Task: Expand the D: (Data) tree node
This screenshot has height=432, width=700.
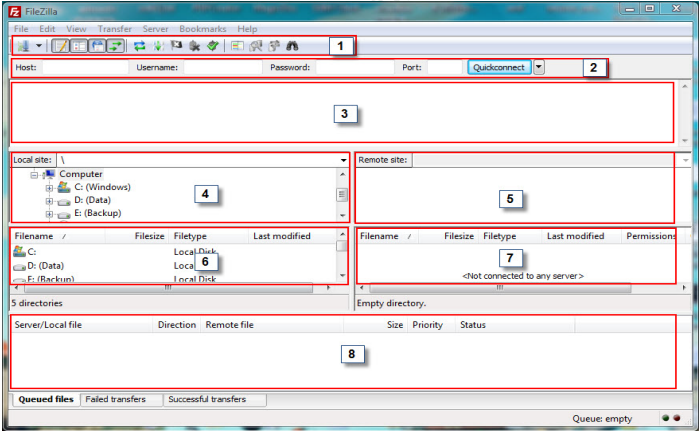Action: [49, 201]
